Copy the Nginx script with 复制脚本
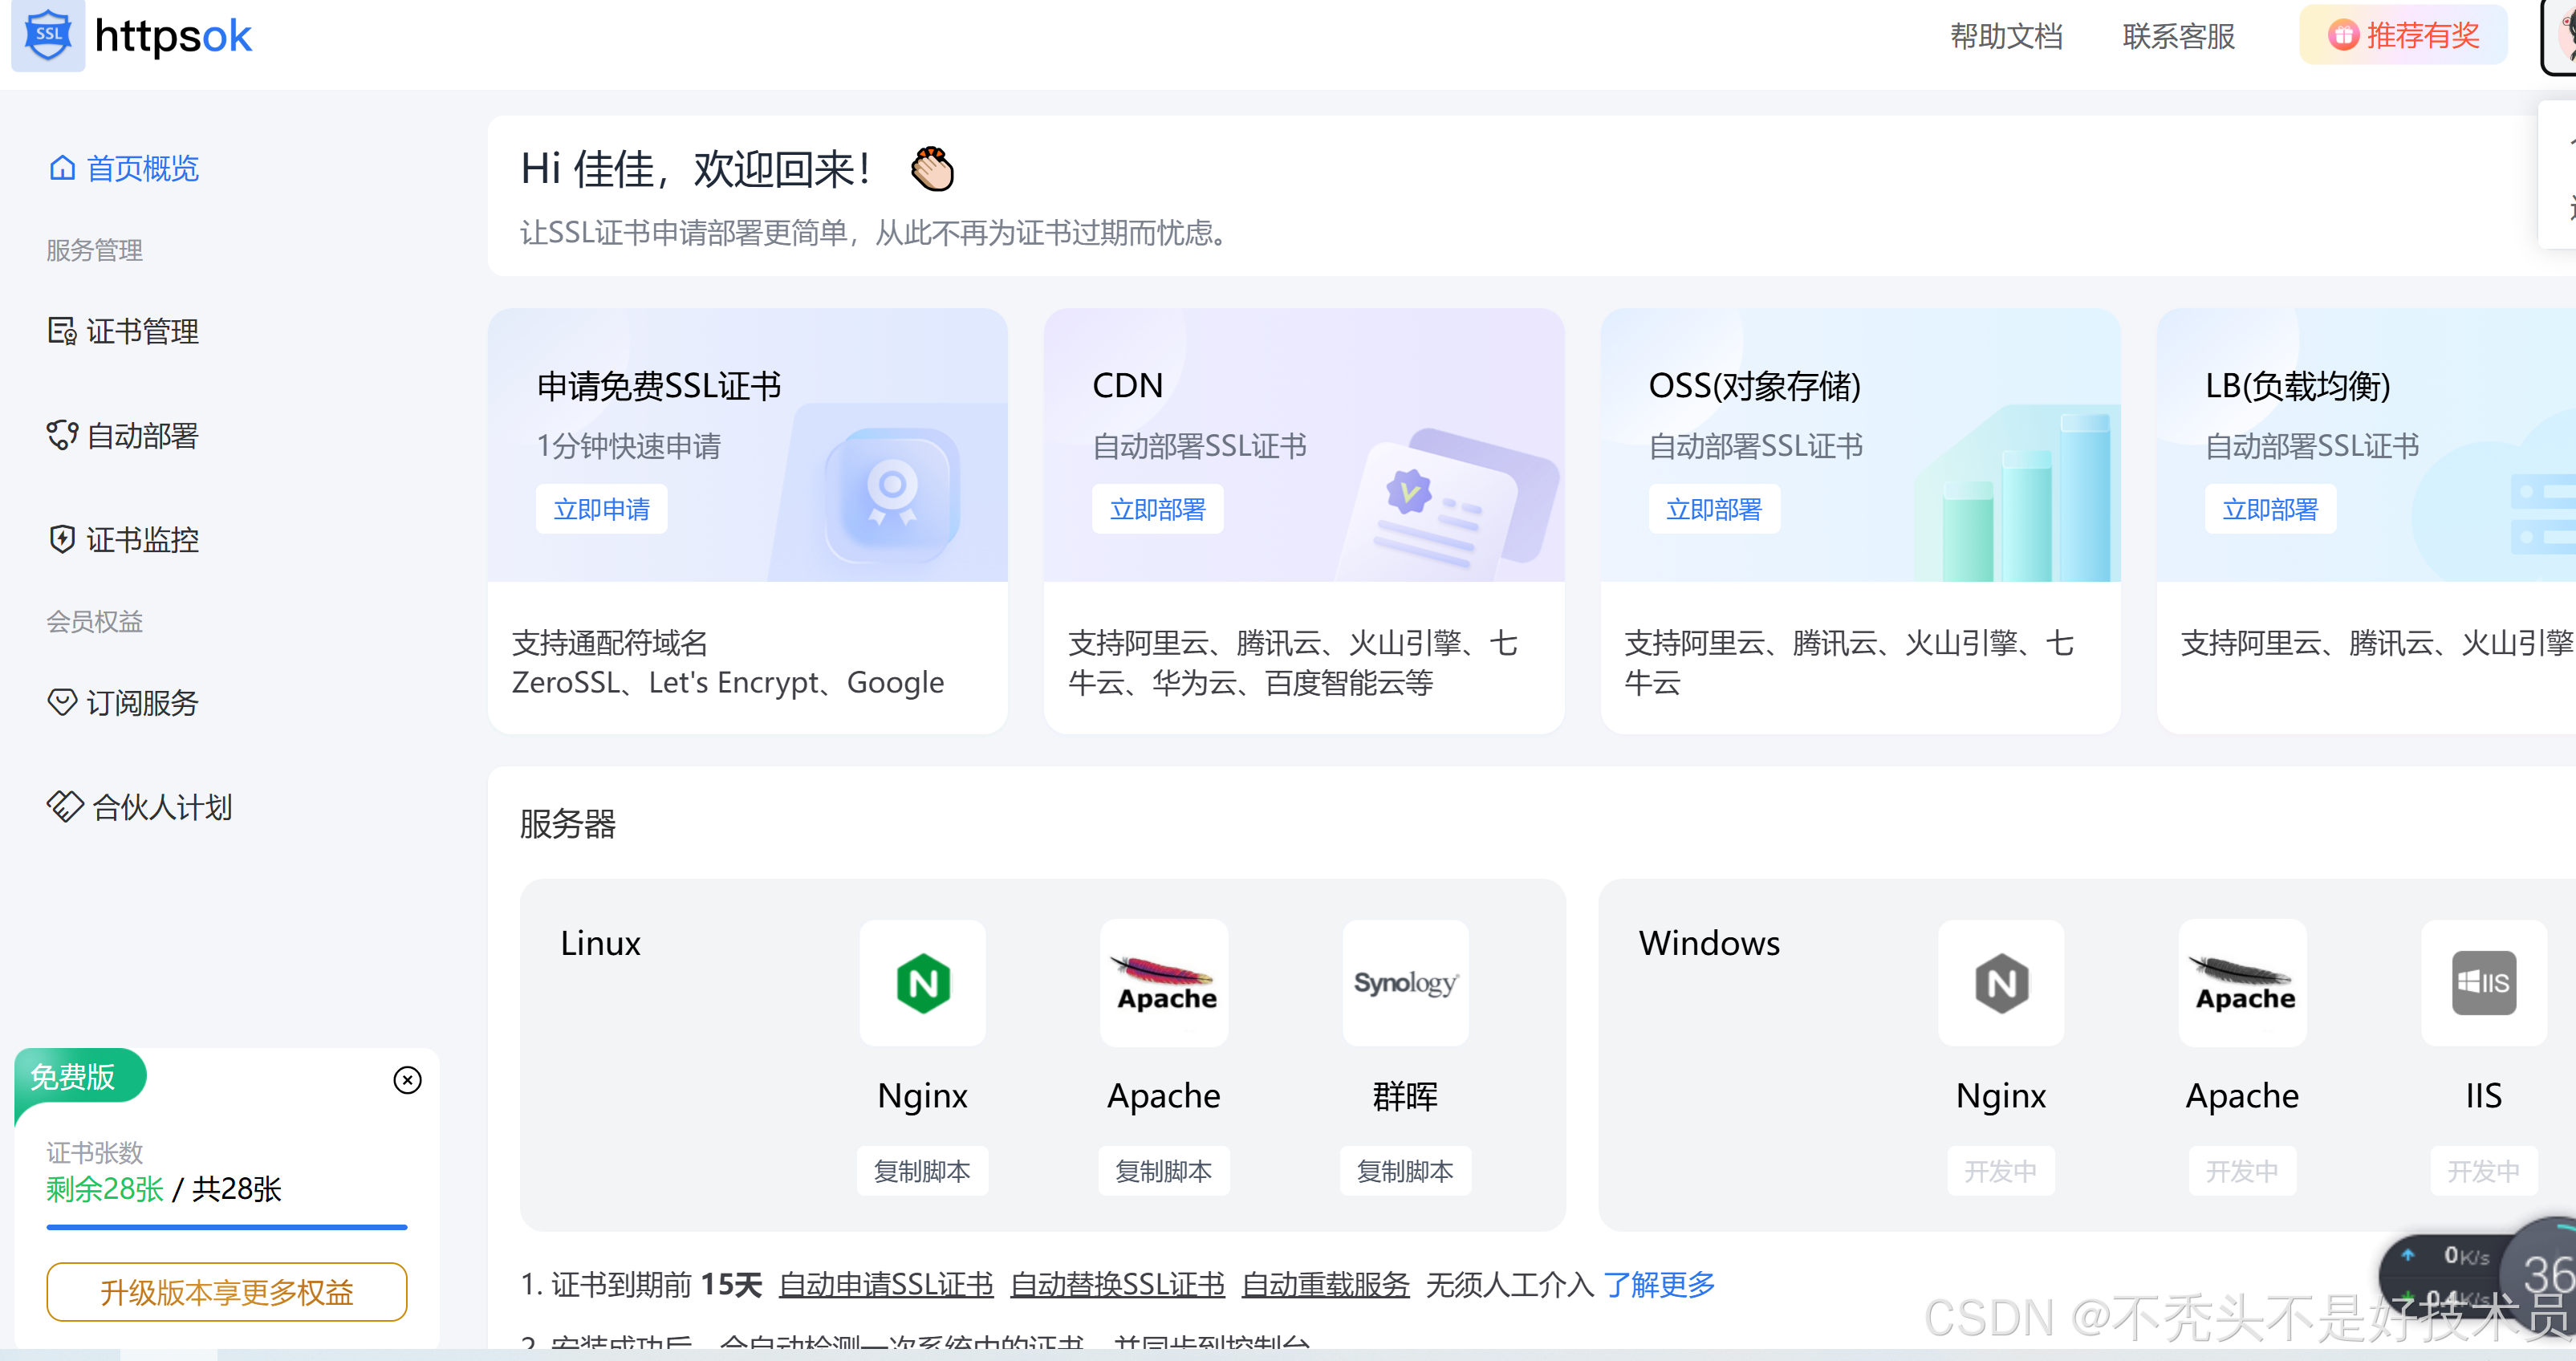2576x1361 pixels. point(922,1171)
